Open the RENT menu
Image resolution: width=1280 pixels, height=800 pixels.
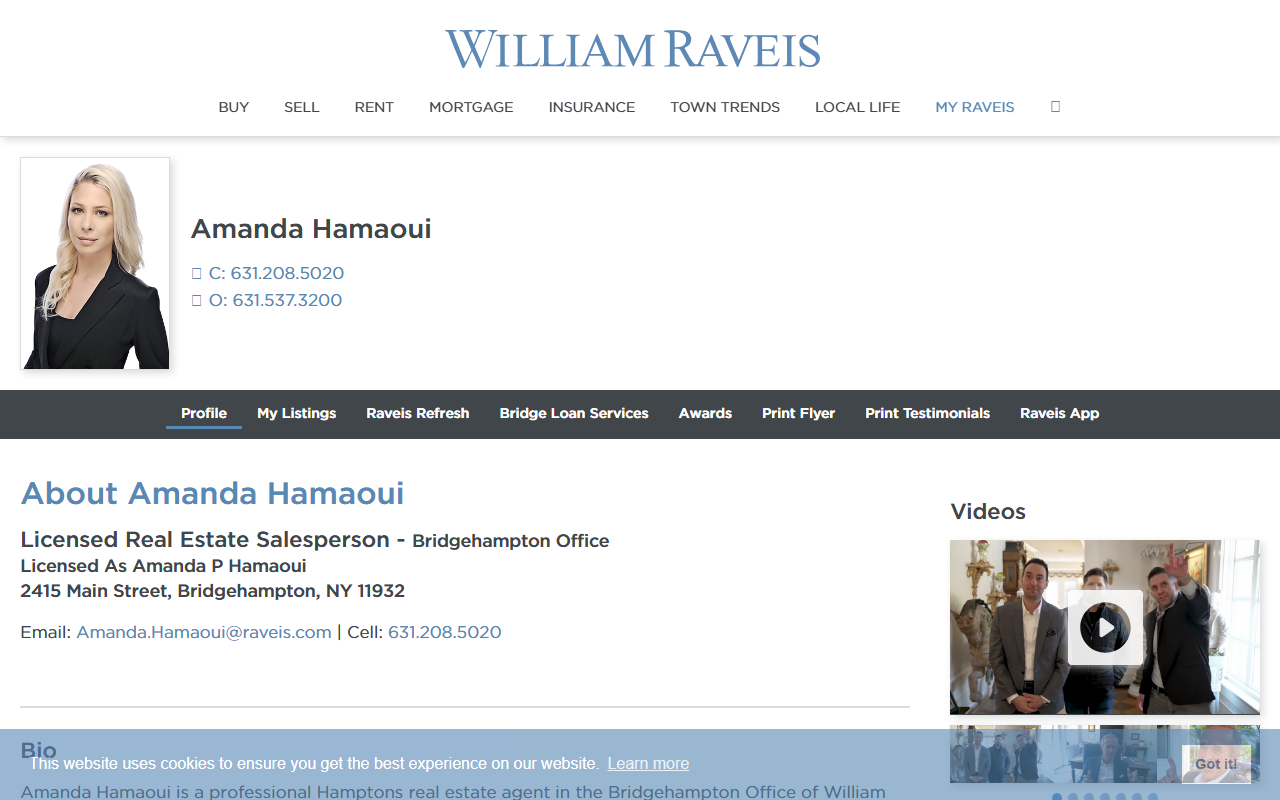(374, 107)
